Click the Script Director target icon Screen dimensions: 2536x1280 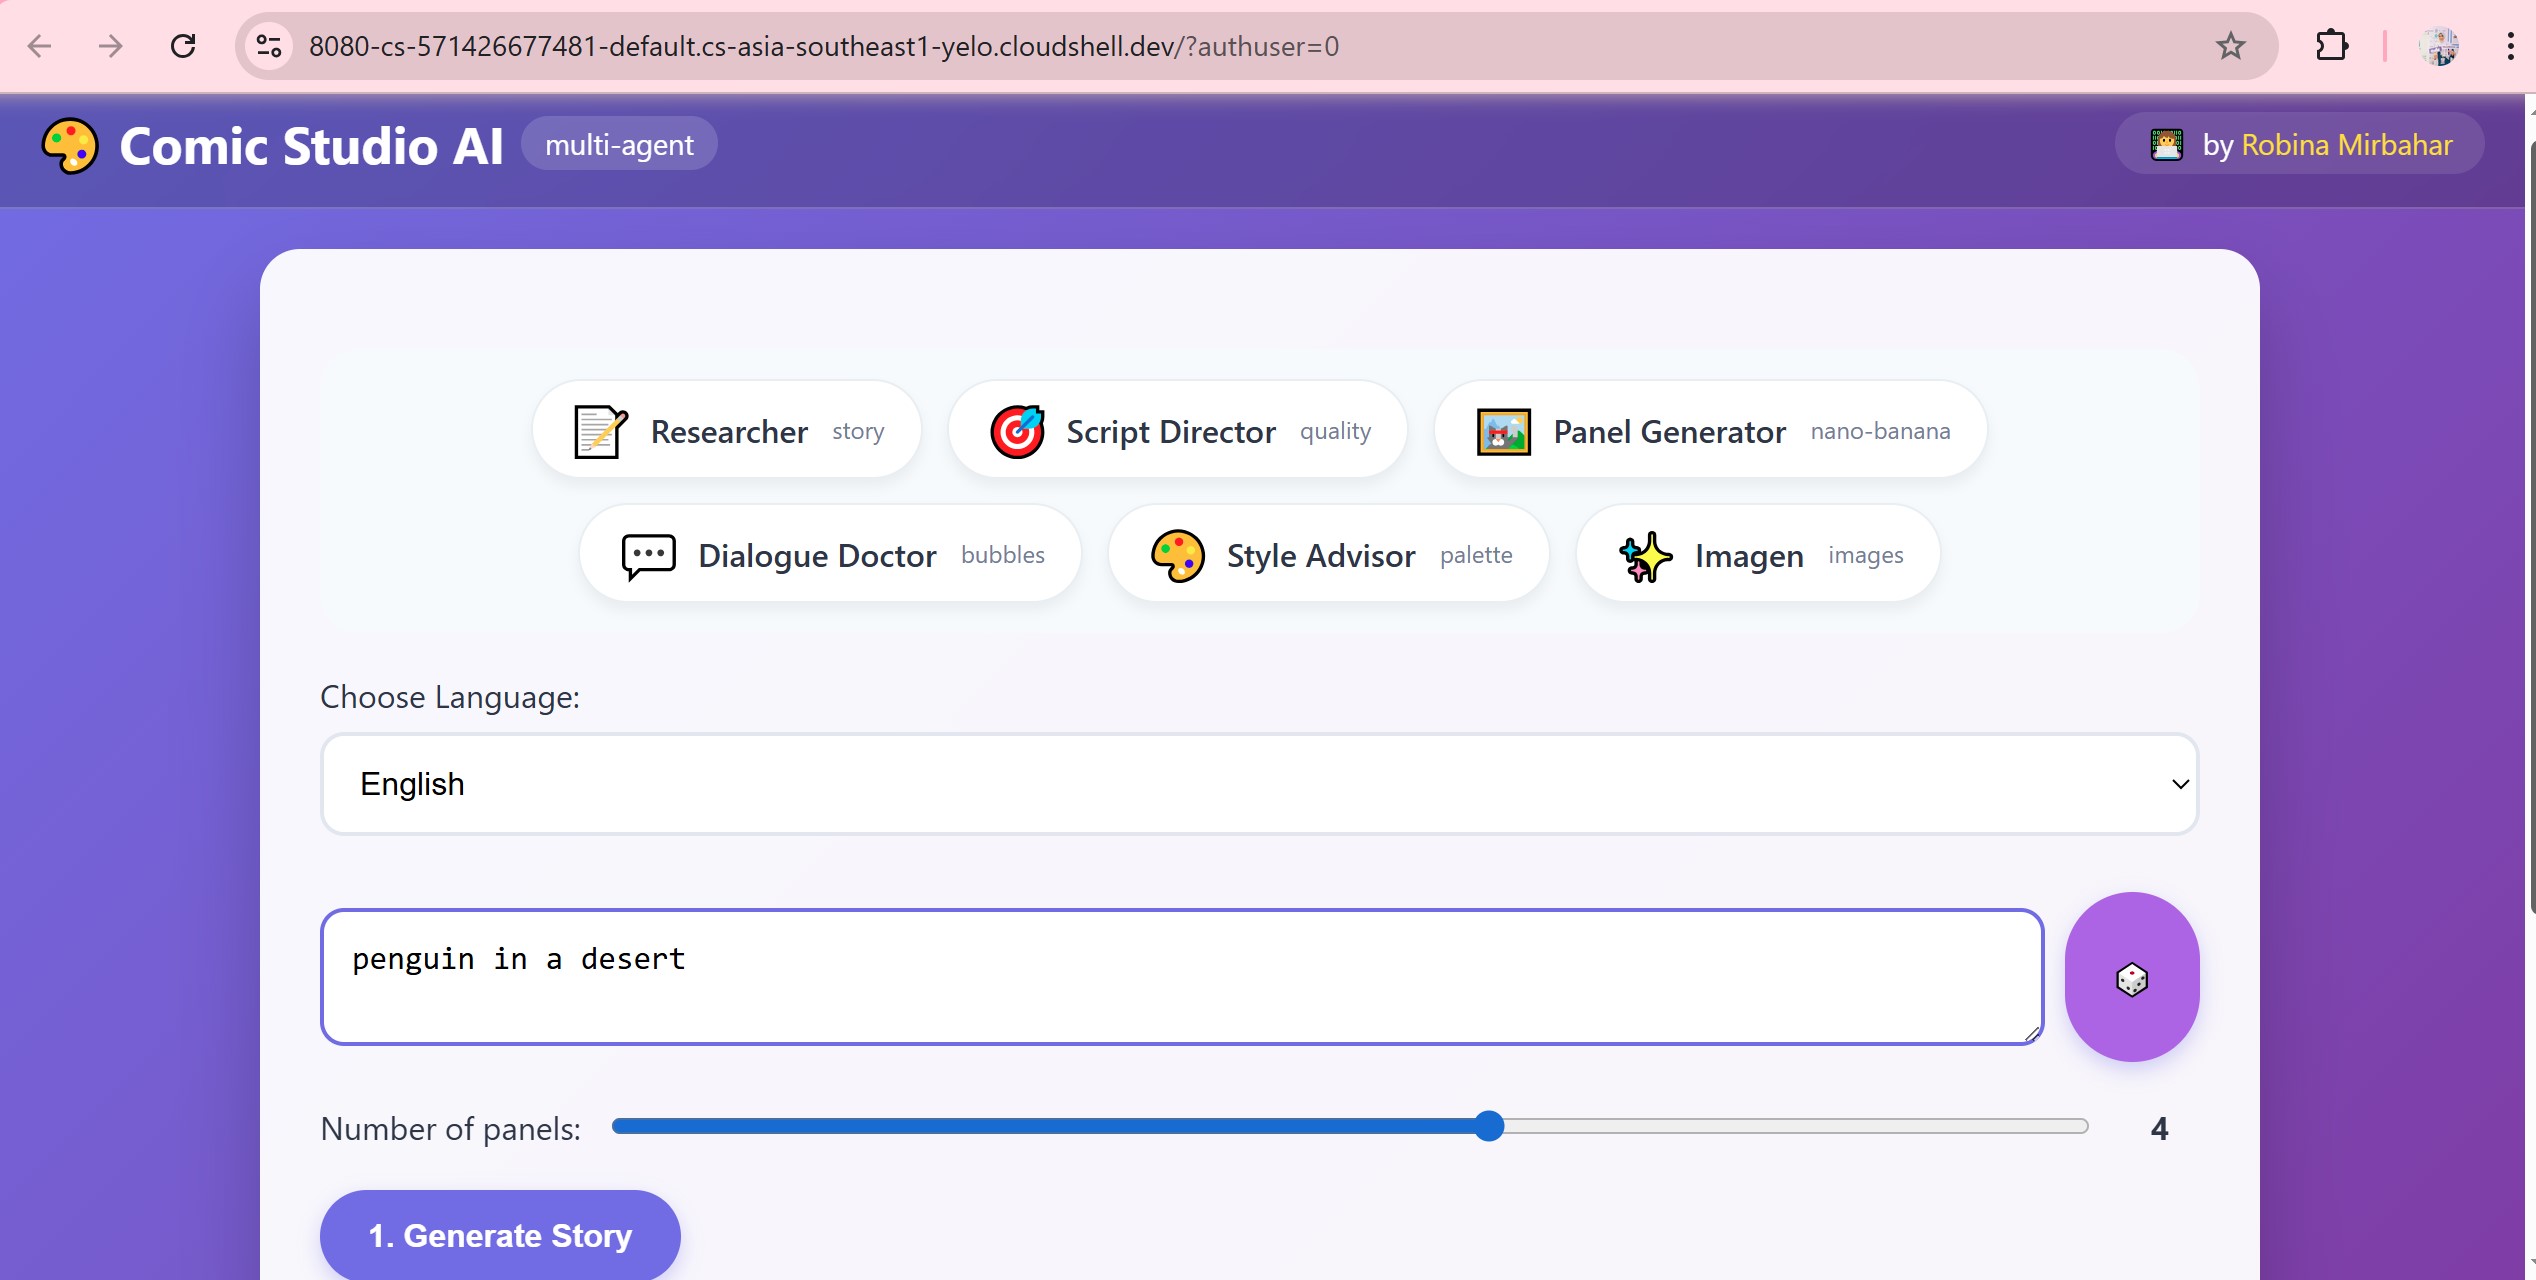tap(1017, 432)
